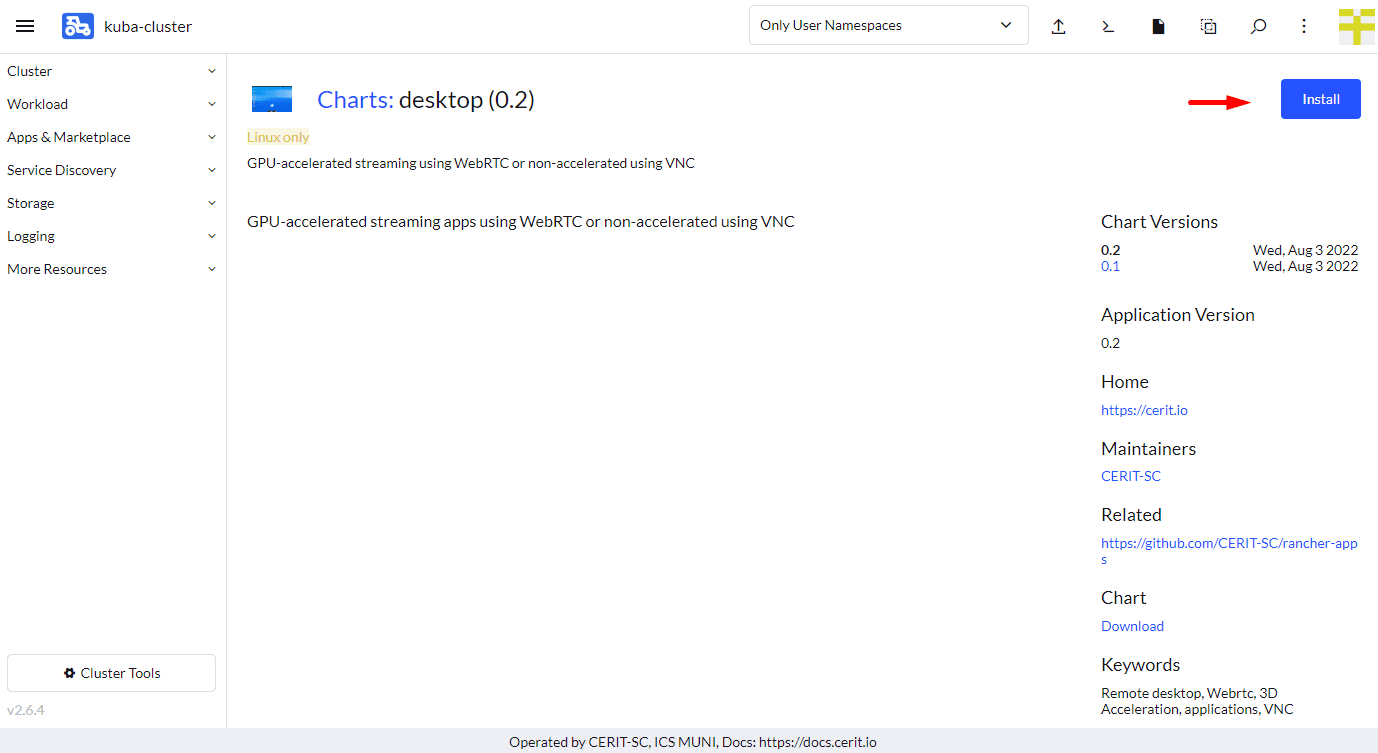Expand Apps & Marketplace section
The image size is (1378, 753).
[112, 137]
